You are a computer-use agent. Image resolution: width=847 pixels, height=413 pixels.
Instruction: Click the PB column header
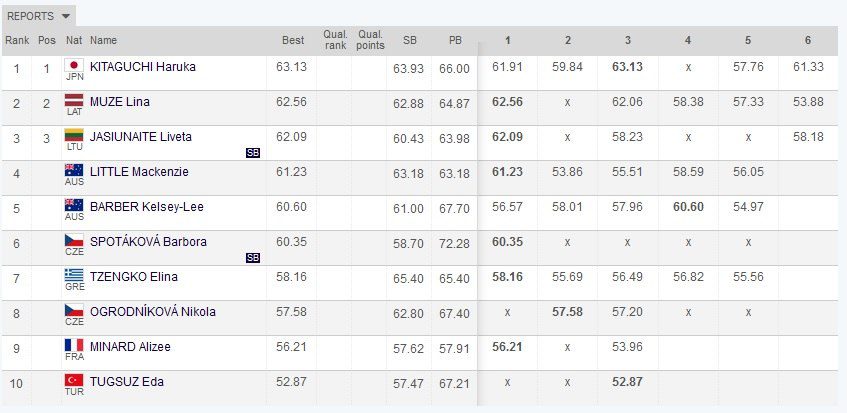(455, 40)
